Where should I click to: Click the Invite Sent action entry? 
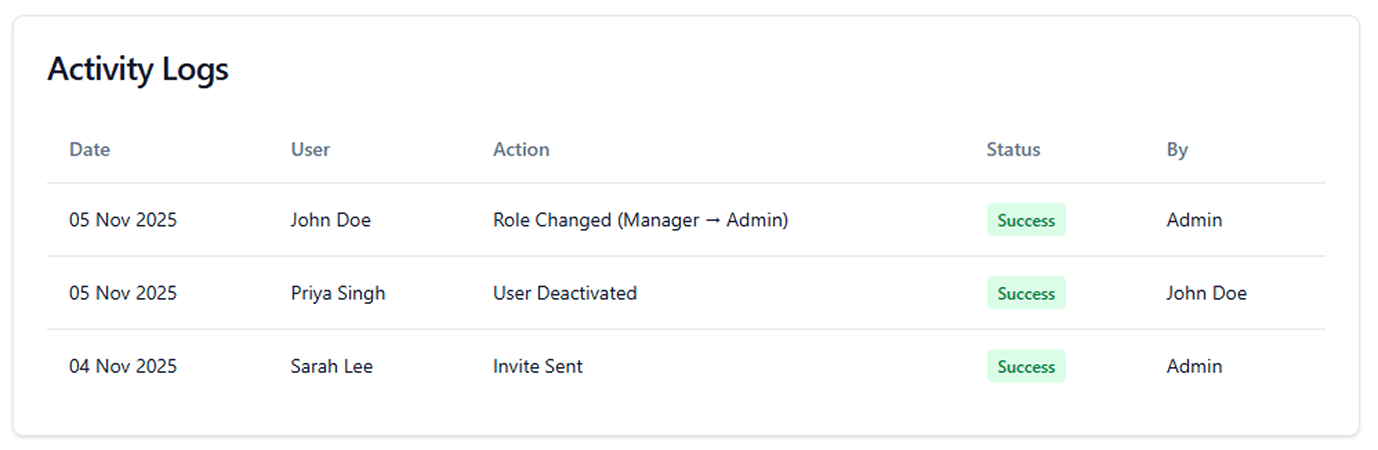coord(538,366)
